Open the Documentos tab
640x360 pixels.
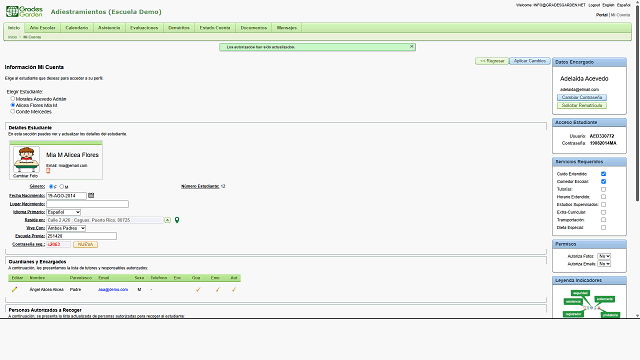point(253,28)
